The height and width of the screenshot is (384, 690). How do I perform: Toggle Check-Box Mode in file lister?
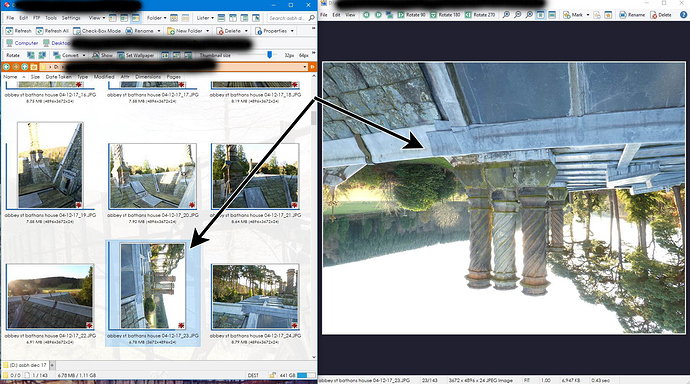[97, 31]
